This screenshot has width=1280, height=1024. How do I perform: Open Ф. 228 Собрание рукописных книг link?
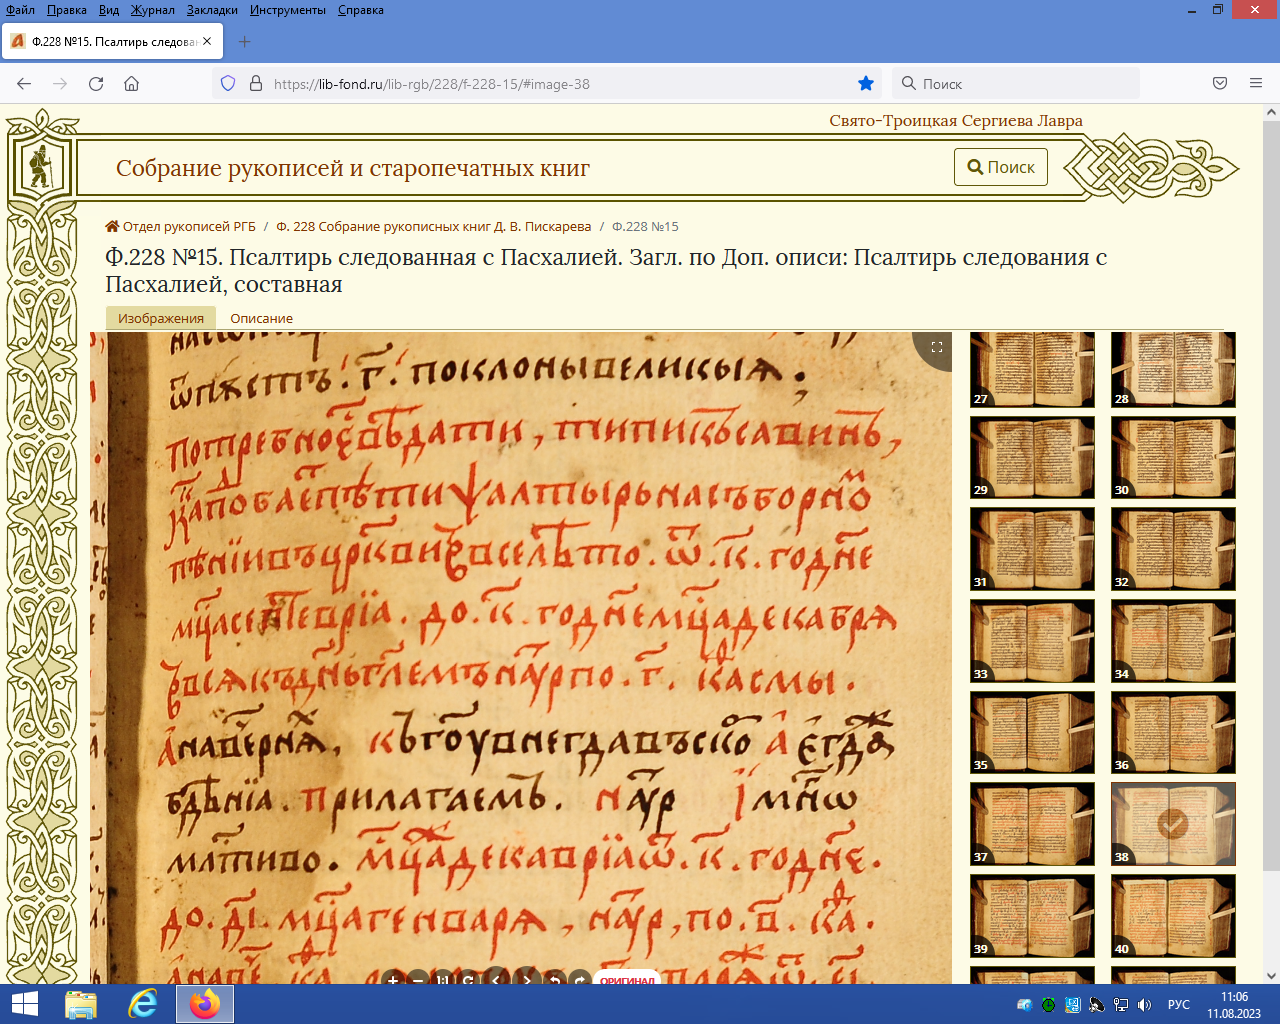click(434, 227)
